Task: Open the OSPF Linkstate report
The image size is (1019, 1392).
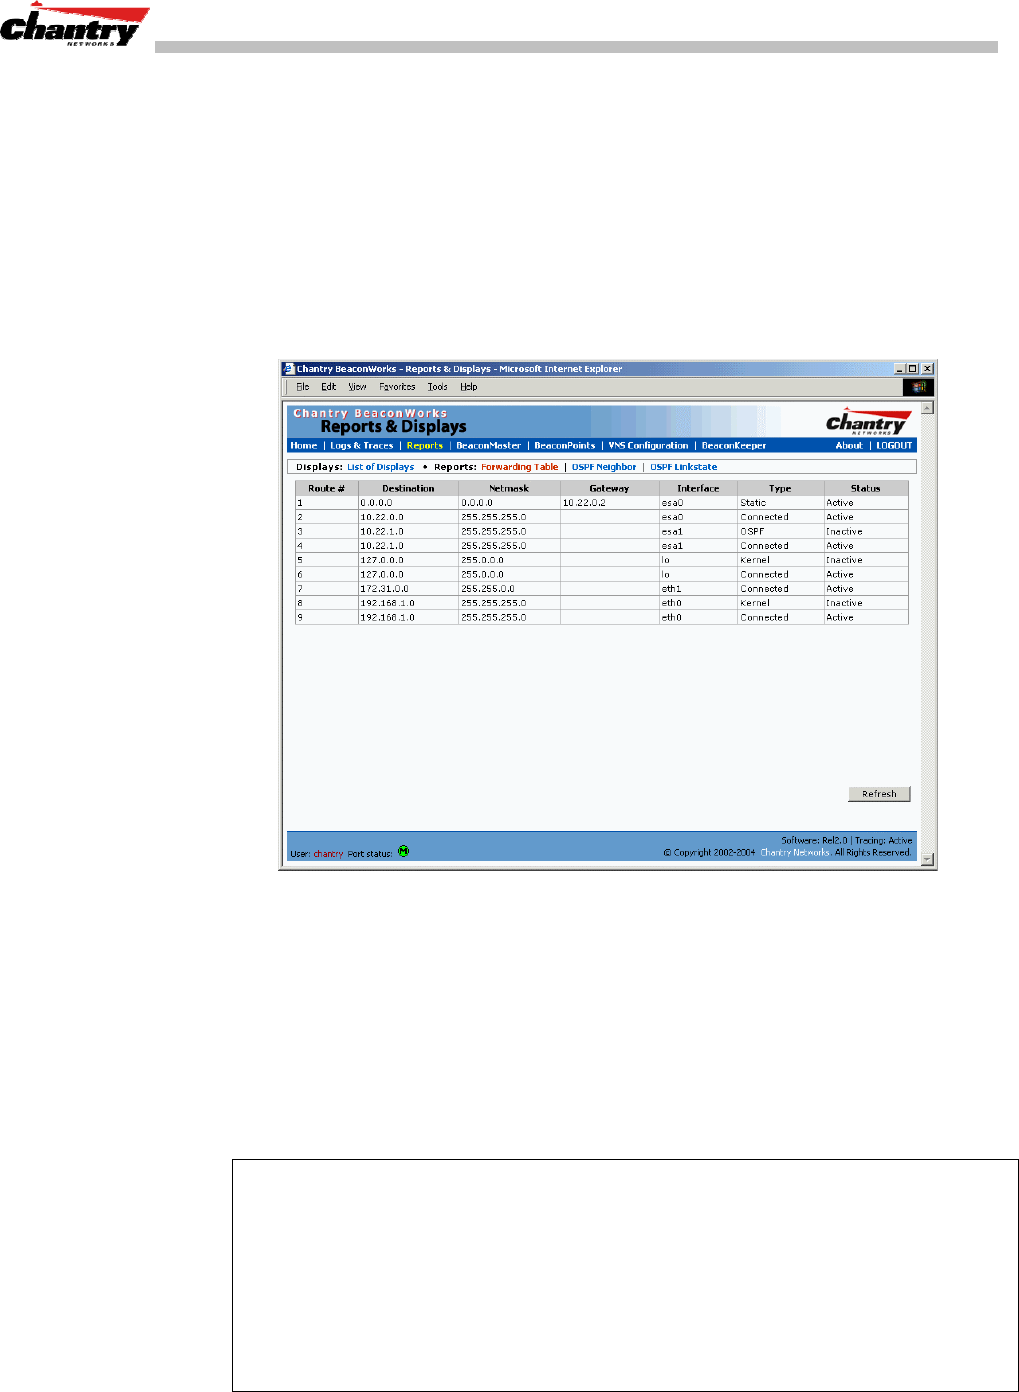Action: click(683, 467)
